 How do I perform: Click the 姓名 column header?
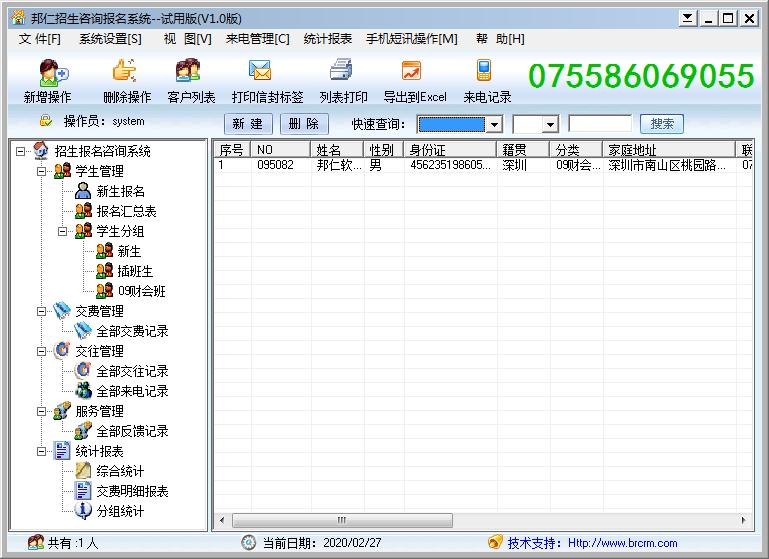tap(337, 150)
